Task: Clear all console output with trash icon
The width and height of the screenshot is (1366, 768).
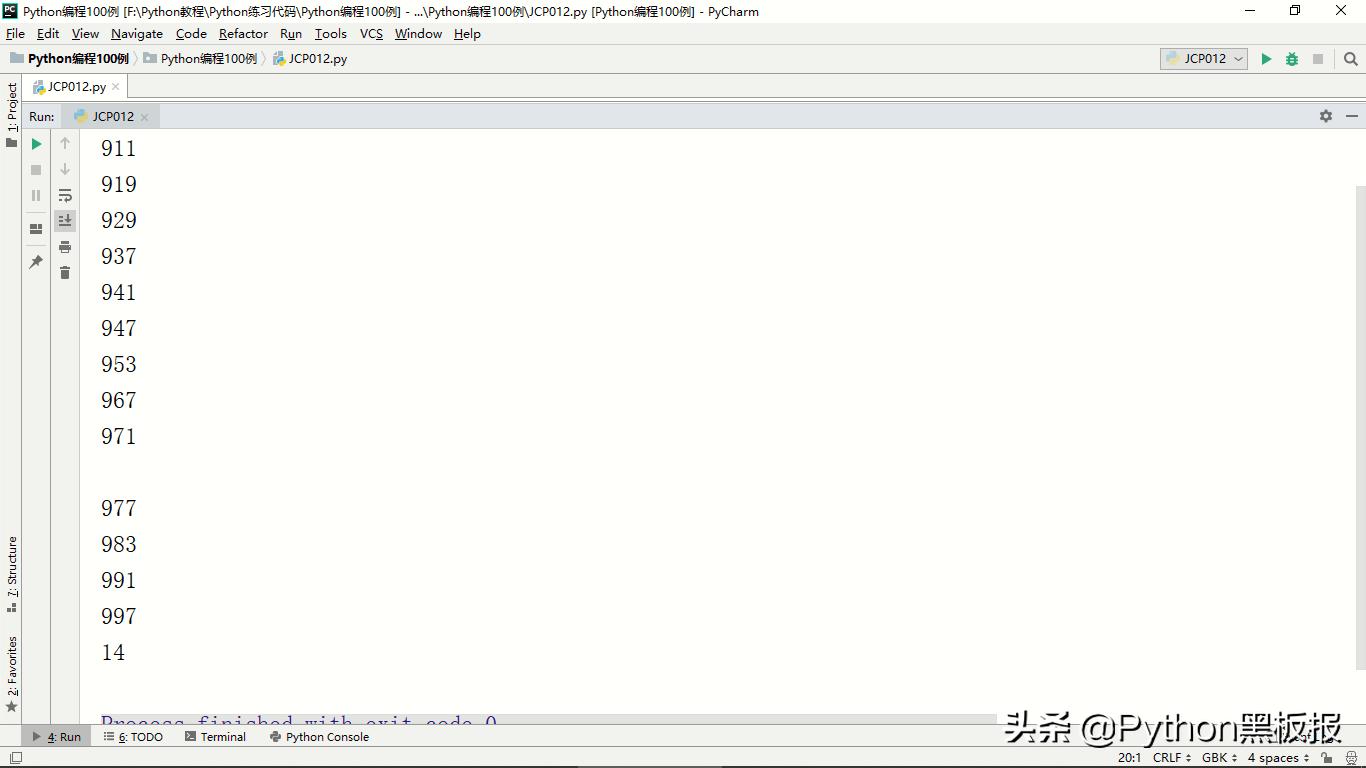Action: click(x=65, y=272)
